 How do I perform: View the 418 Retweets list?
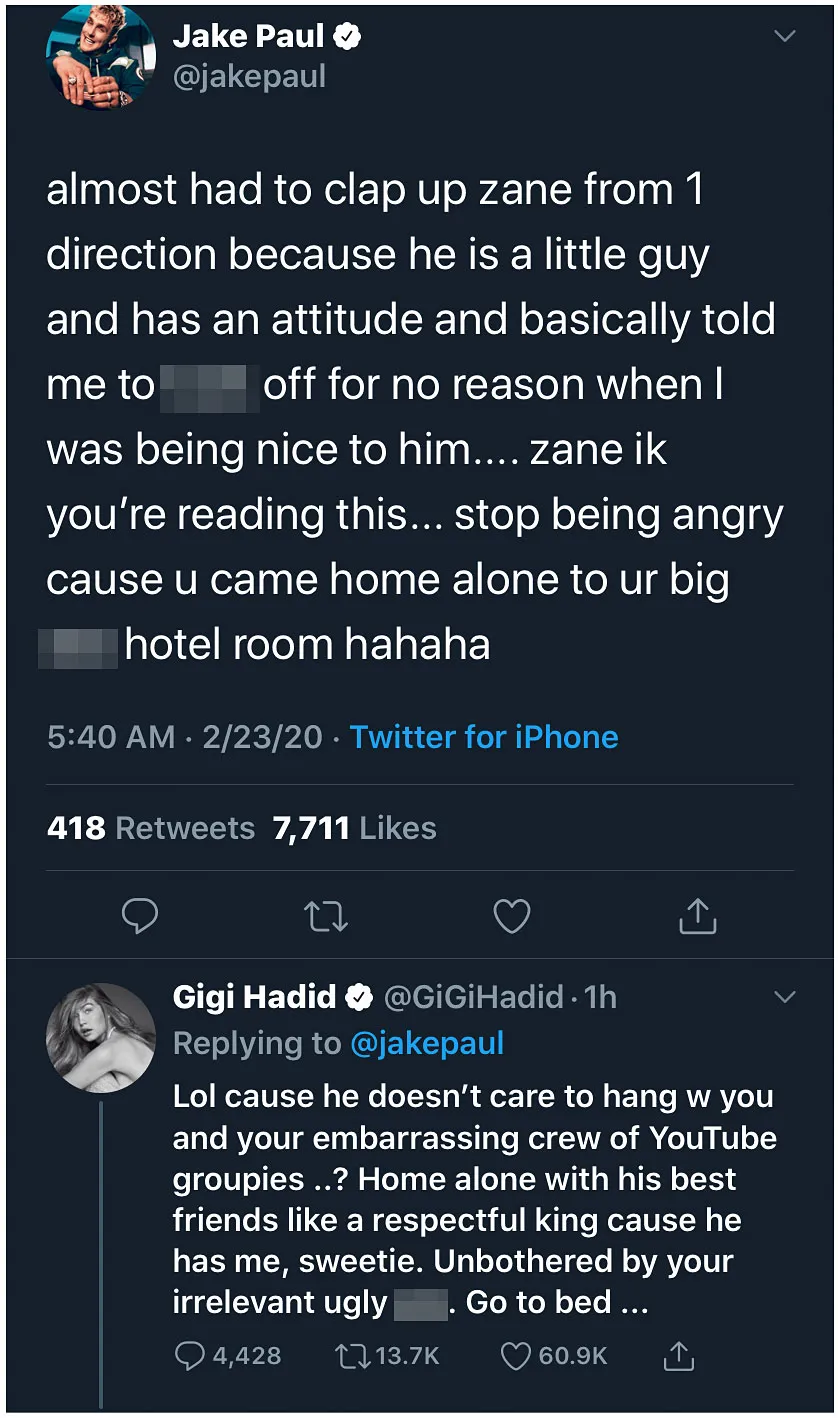coord(150,827)
